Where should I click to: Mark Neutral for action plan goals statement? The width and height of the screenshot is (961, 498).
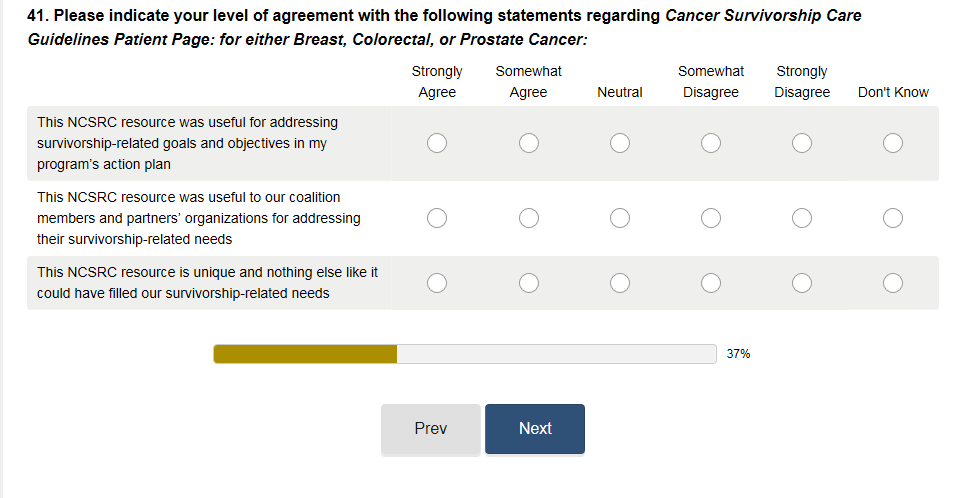(x=620, y=144)
